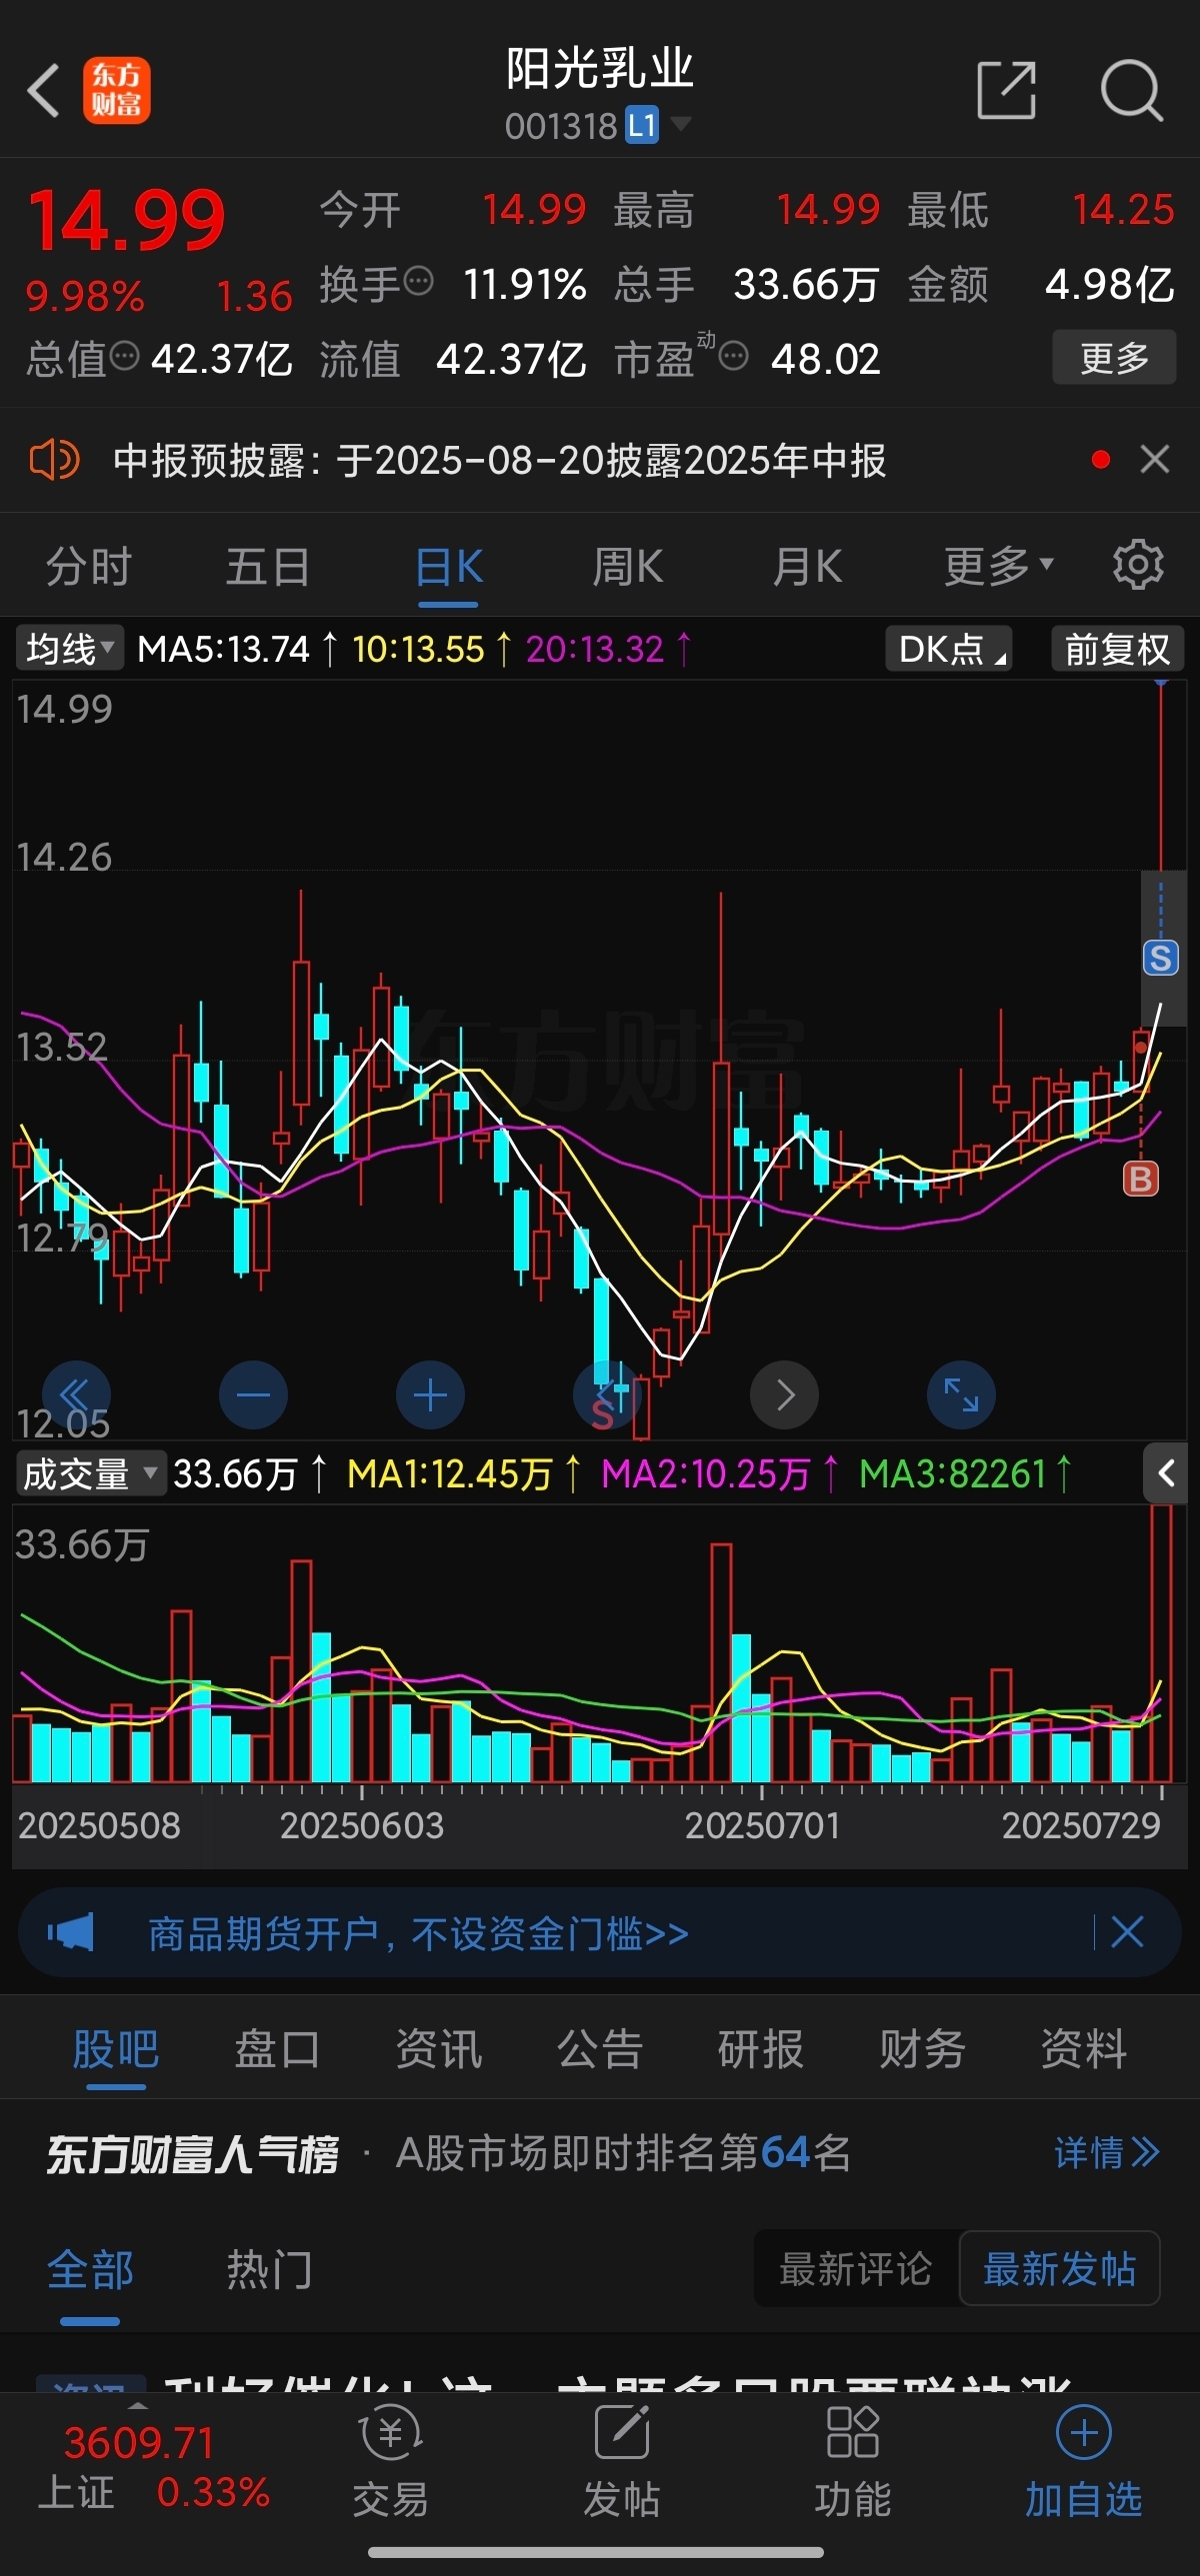
Task: Tap the 东方财富人气榜 title
Action: pyautogui.click(x=193, y=2153)
